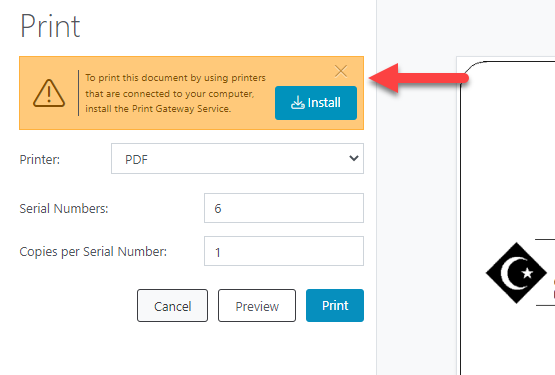
Task: Click the orange banner's vertical divider line
Action: point(78,93)
